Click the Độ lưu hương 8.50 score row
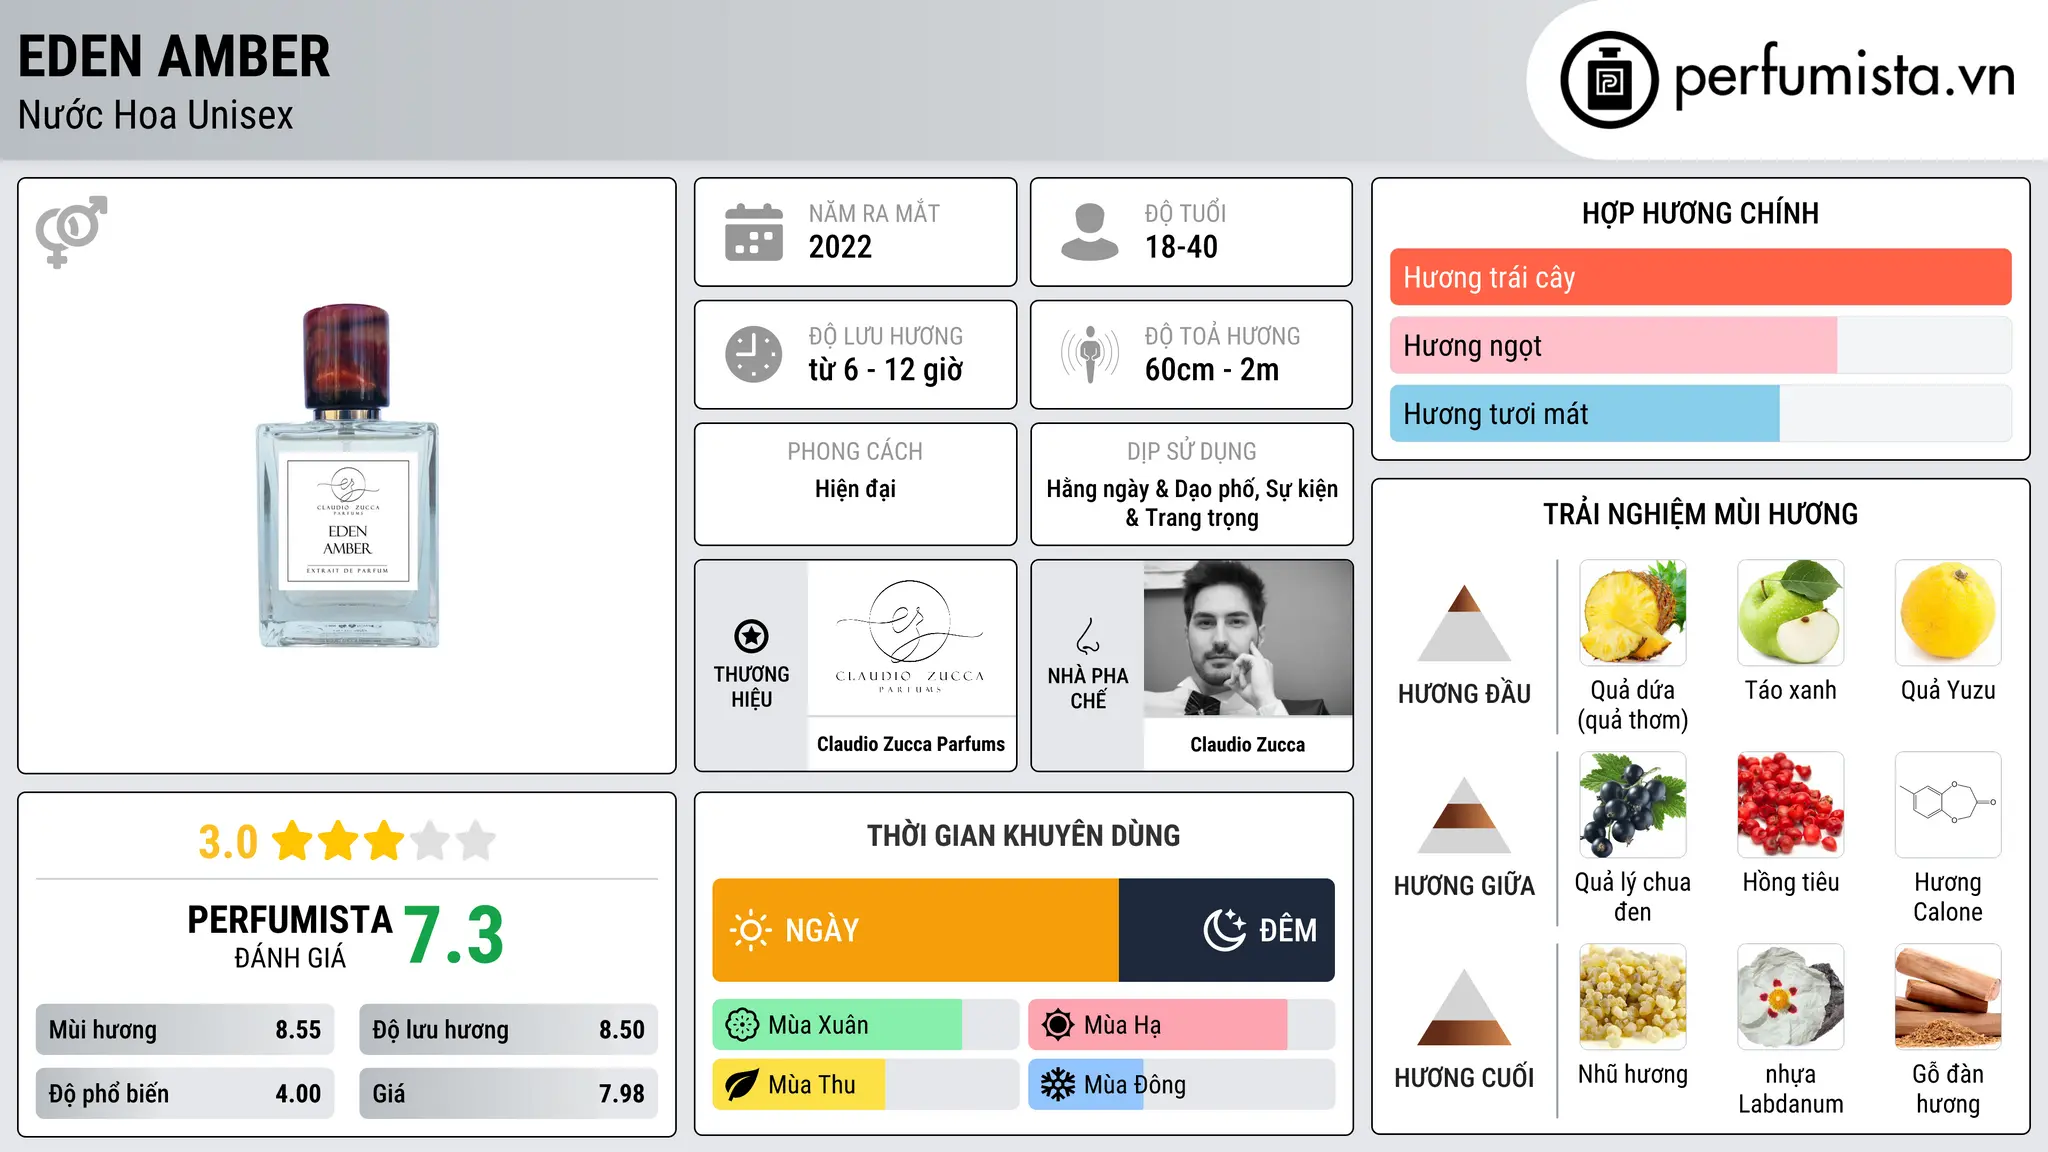Image resolution: width=2048 pixels, height=1152 pixels. pos(508,1030)
